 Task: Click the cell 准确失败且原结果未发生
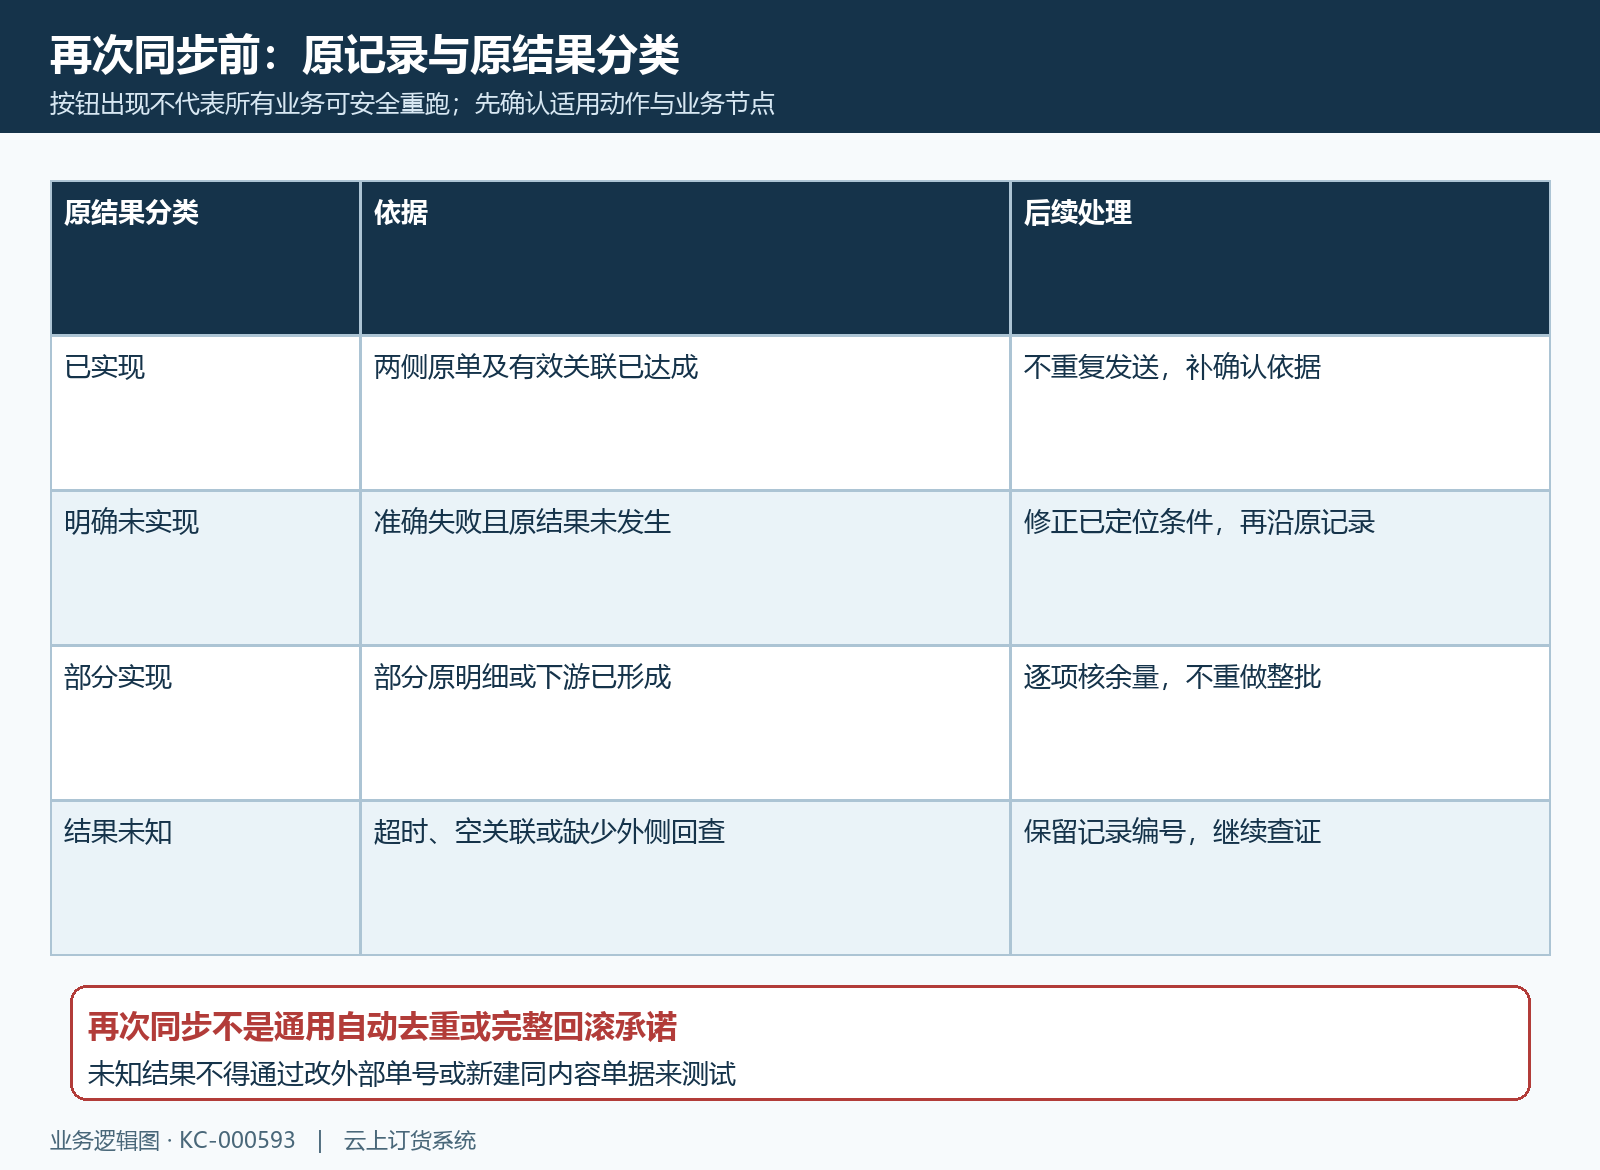(x=685, y=568)
